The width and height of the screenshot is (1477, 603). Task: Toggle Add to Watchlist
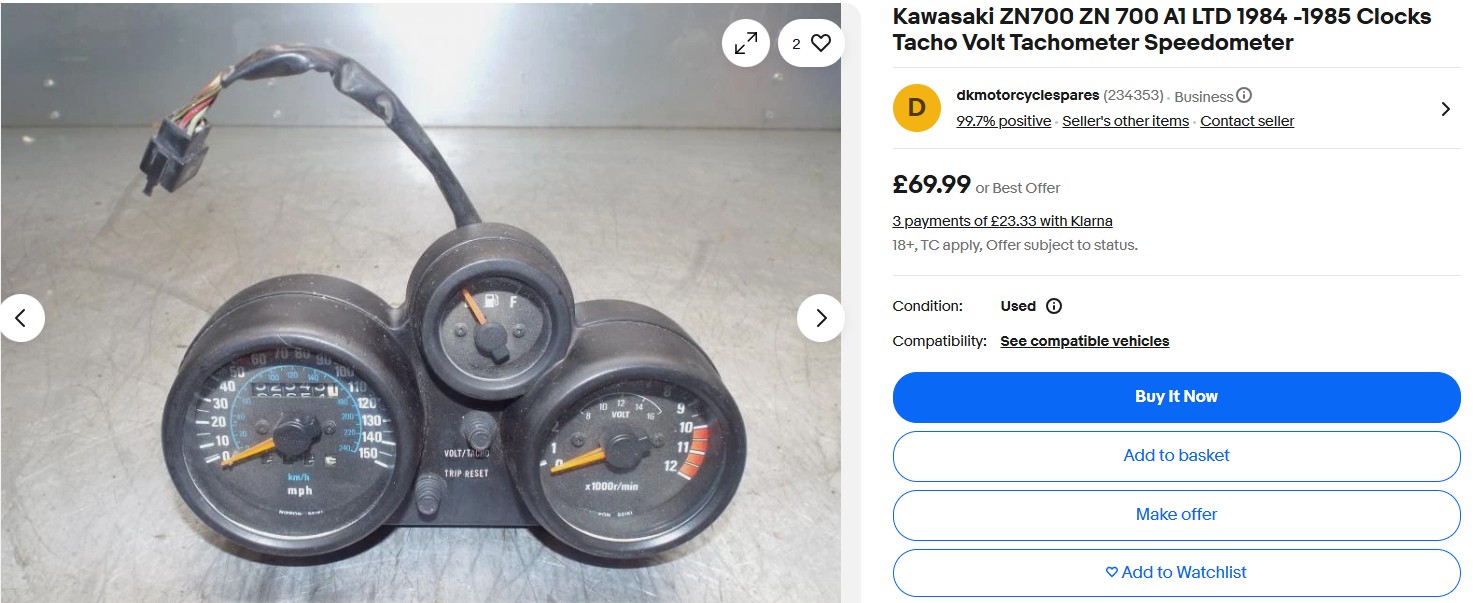1176,573
